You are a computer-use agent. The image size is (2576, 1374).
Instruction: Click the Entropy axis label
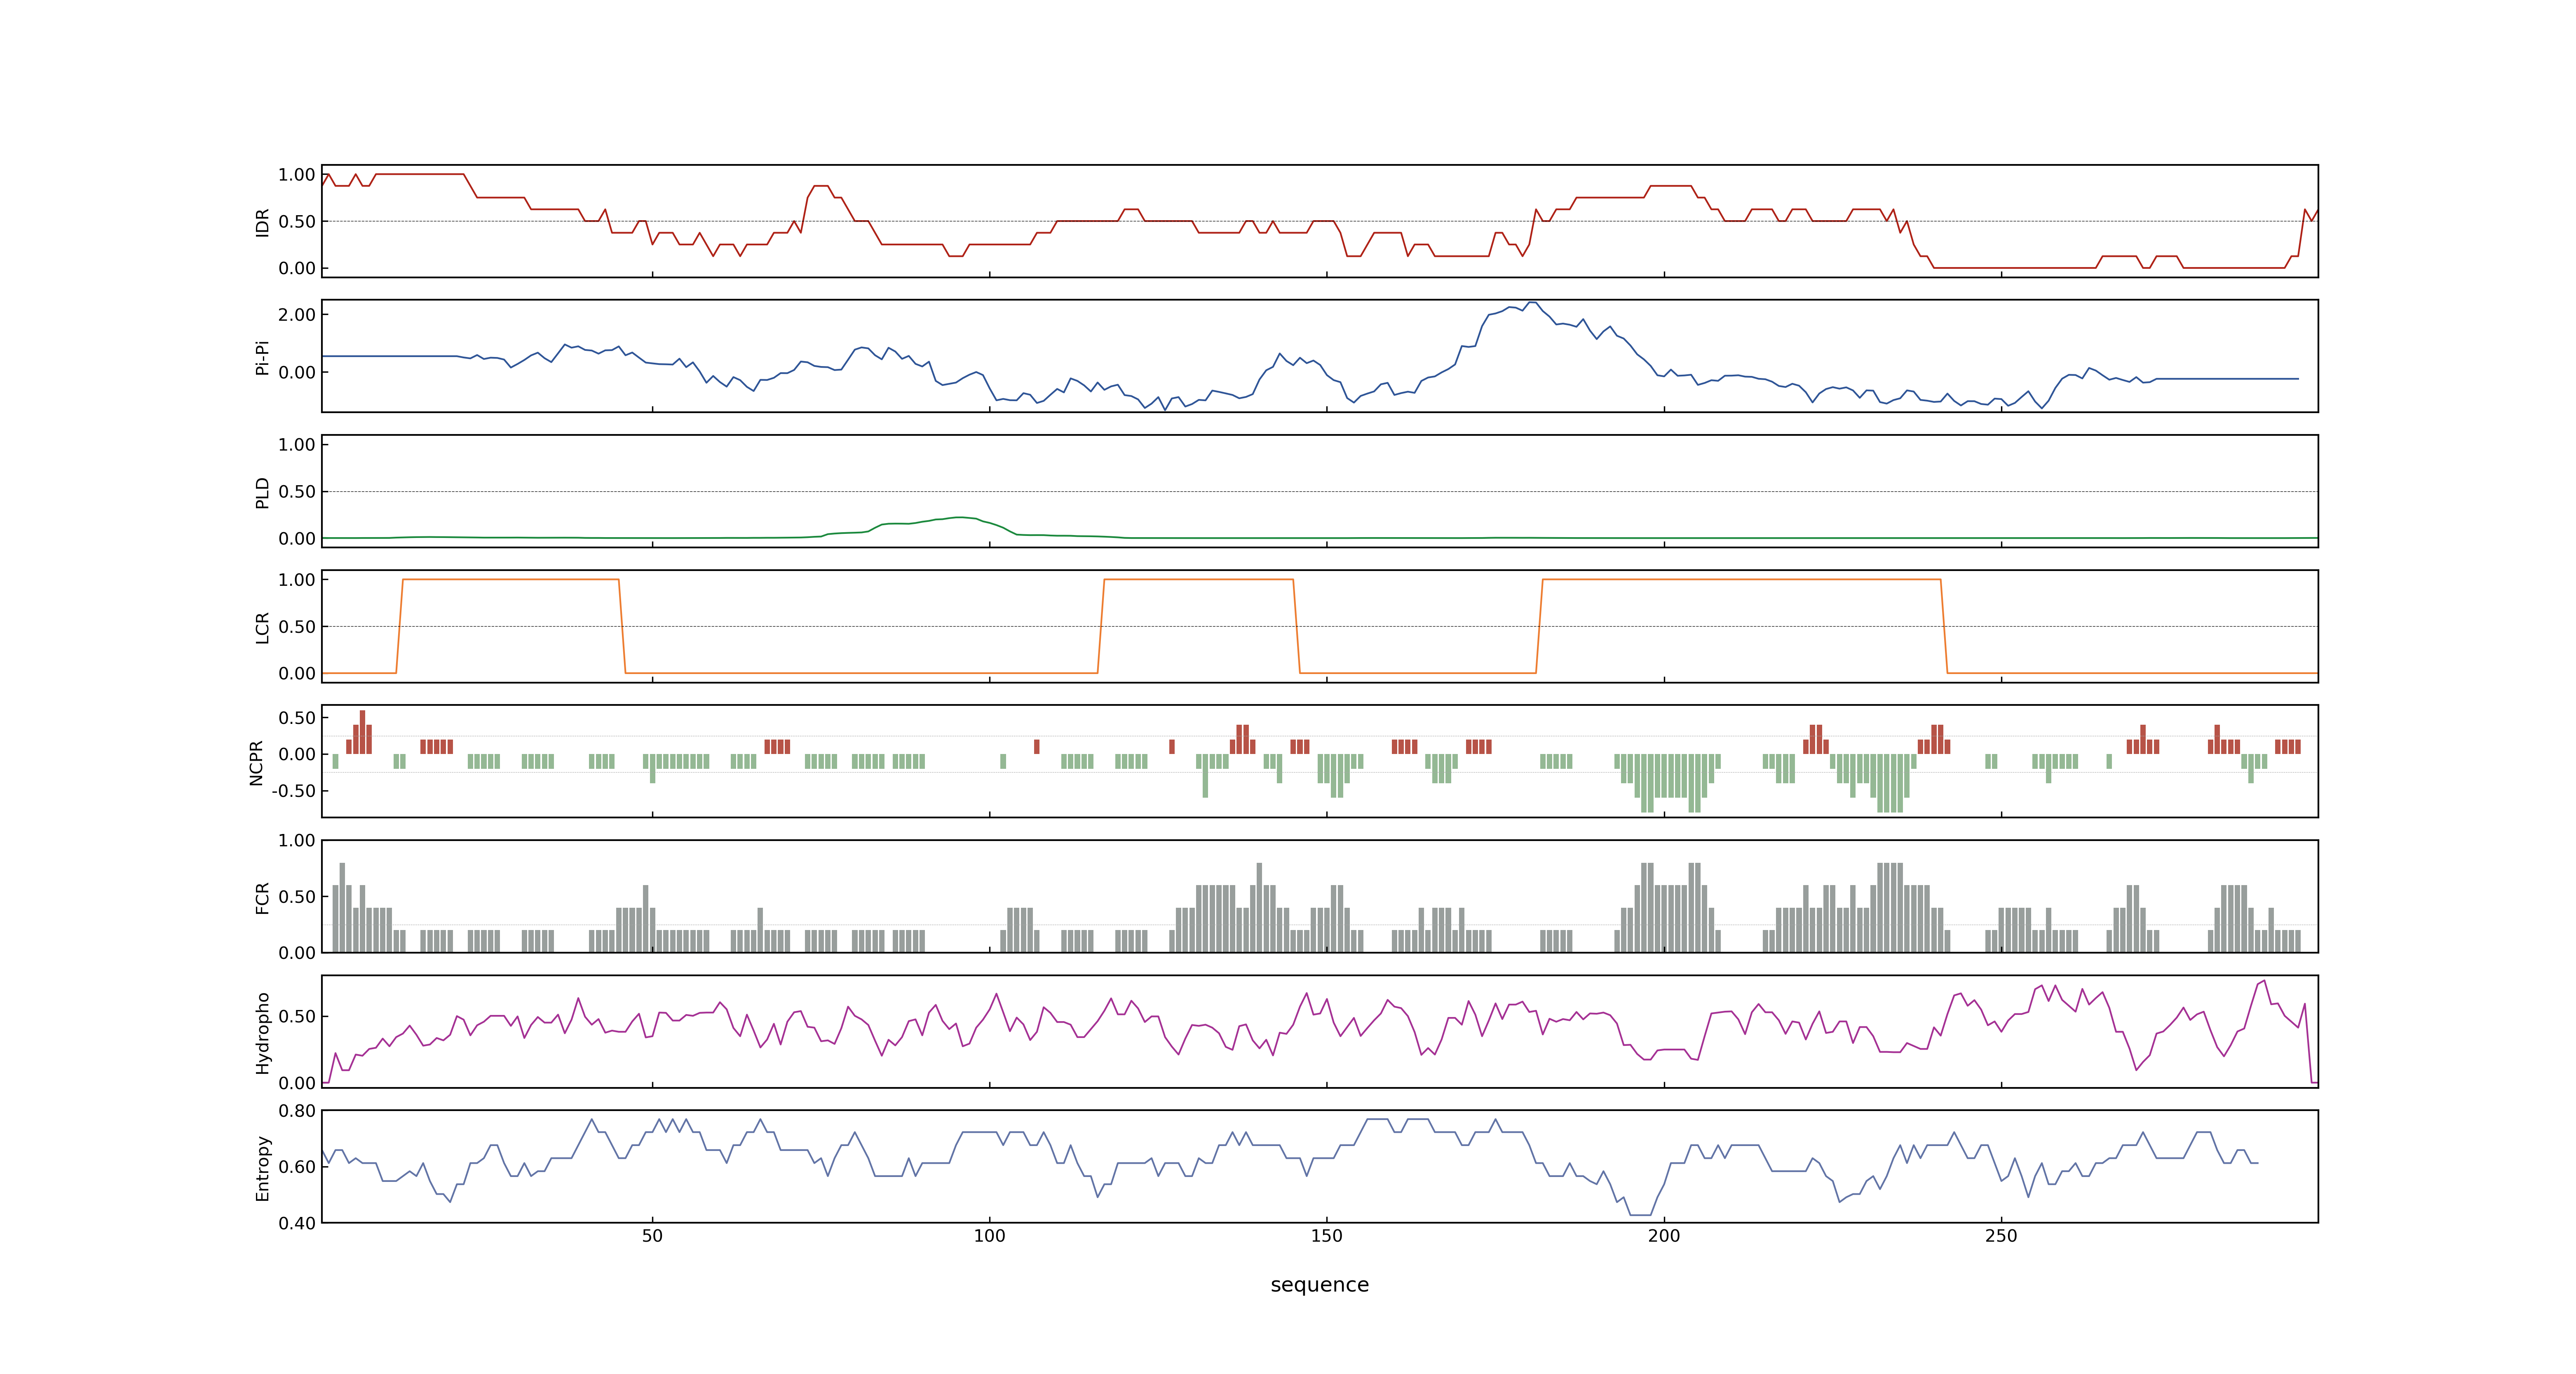(263, 1168)
